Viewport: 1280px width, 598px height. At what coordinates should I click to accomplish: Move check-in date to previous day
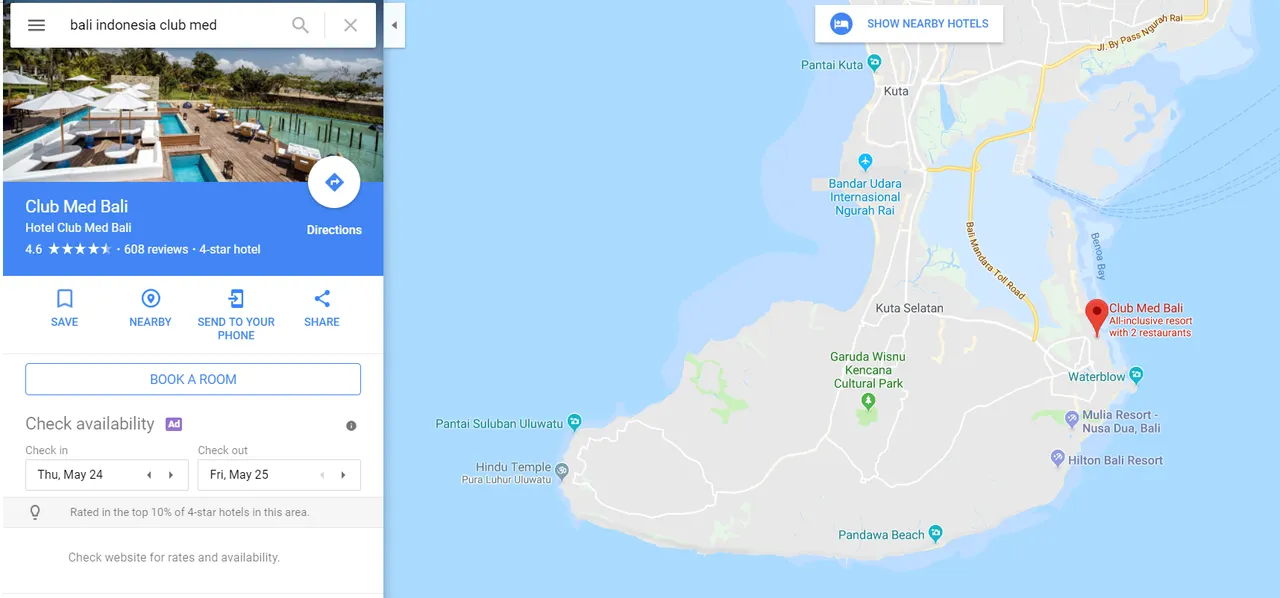[149, 475]
